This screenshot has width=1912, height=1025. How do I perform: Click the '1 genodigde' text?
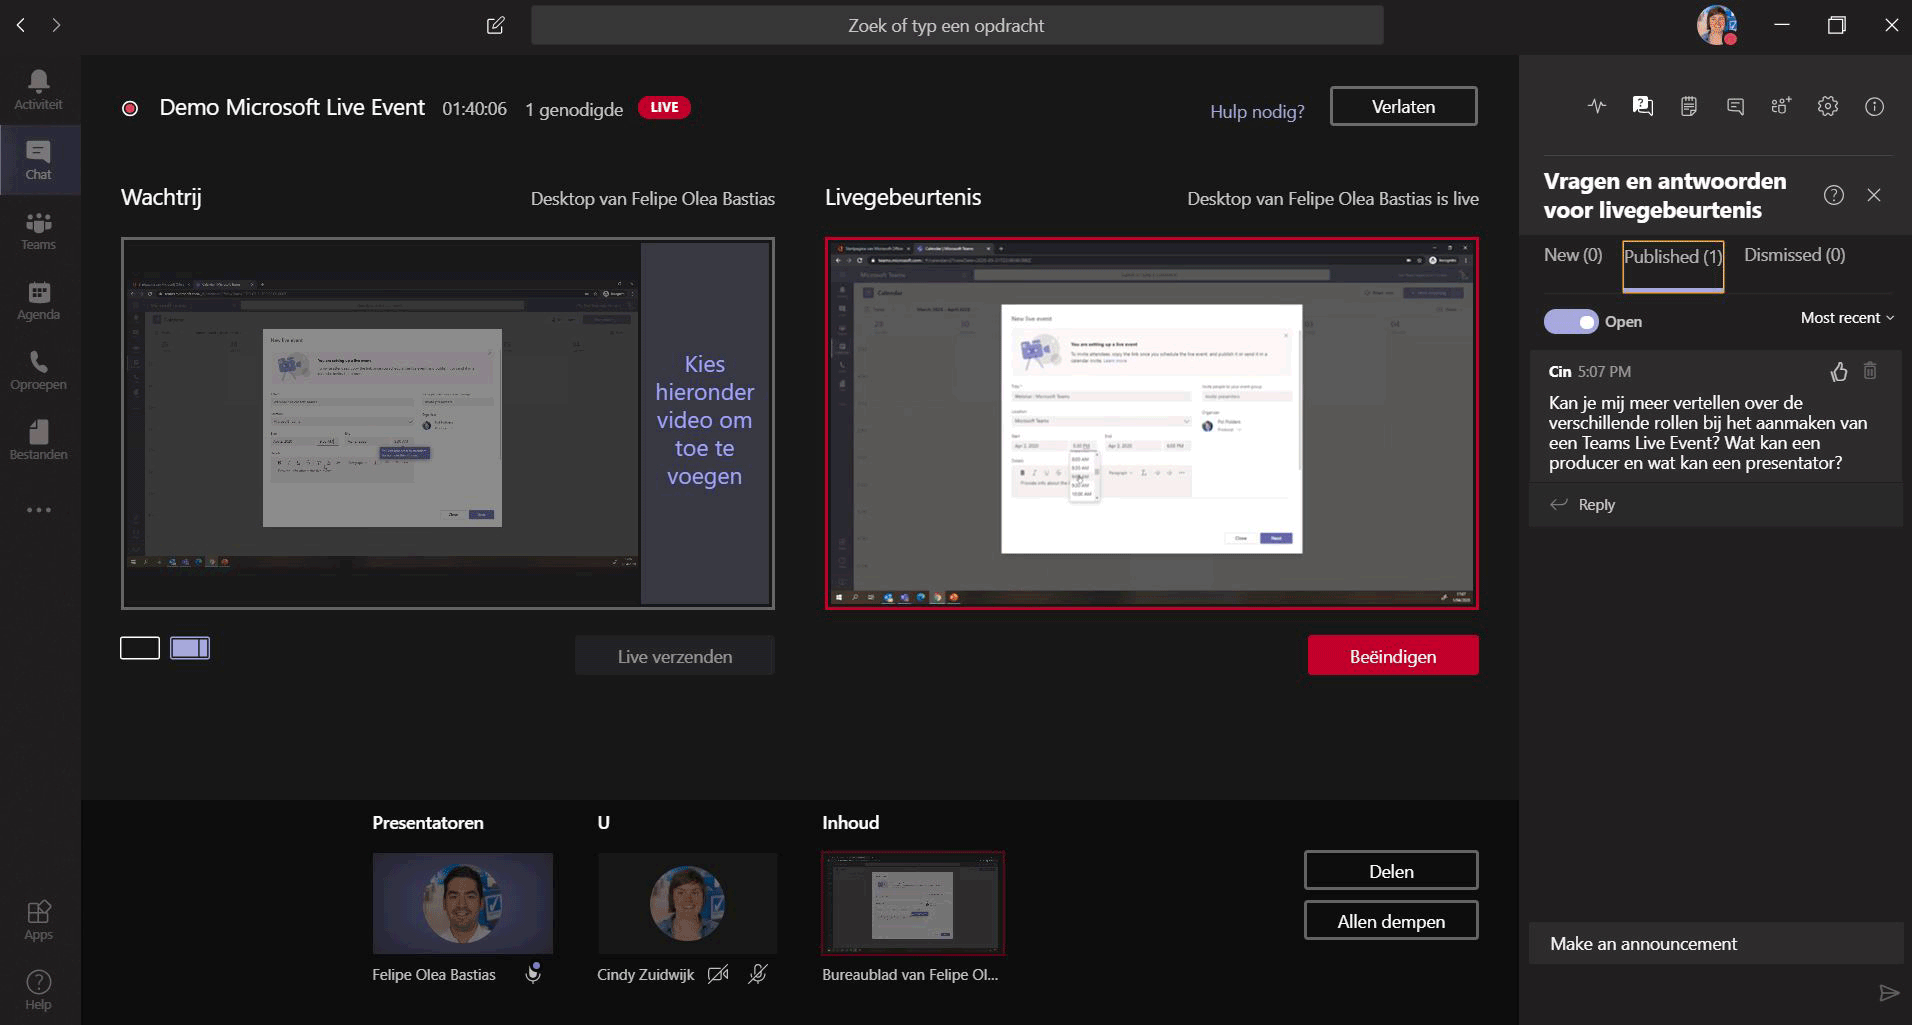[x=574, y=109]
